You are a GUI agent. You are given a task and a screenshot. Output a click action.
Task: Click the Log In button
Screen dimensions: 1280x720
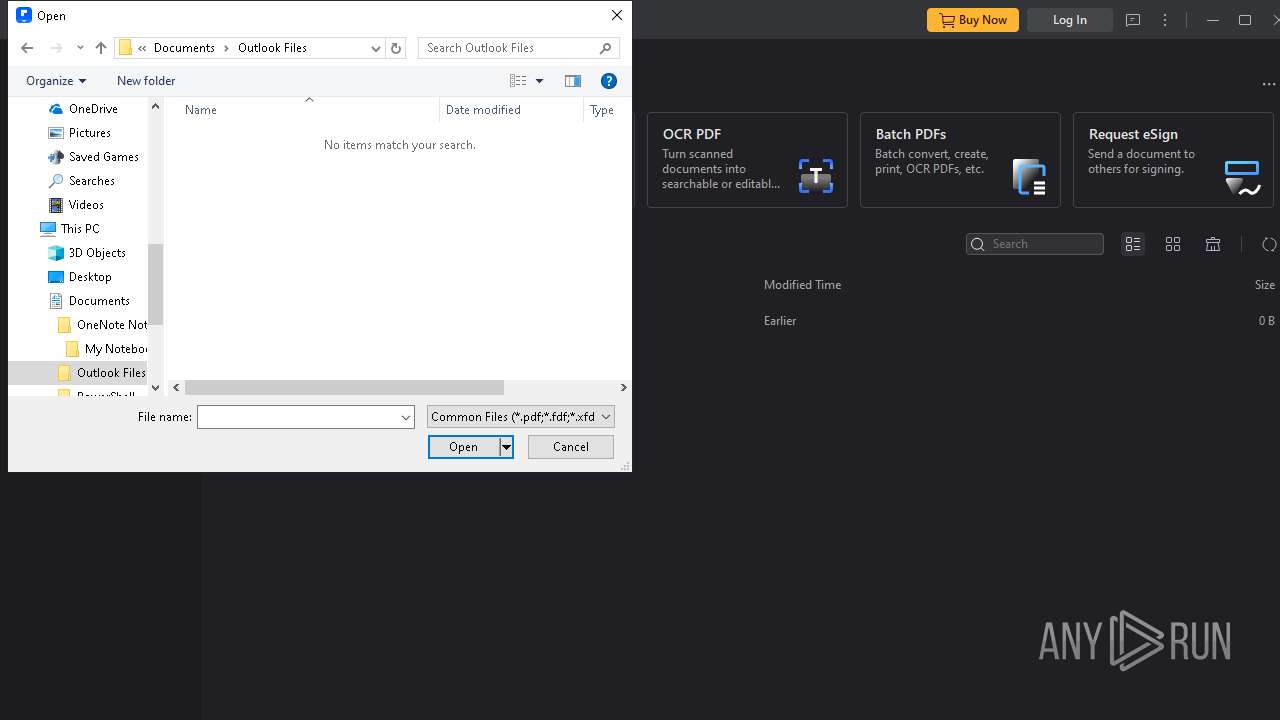click(x=1070, y=20)
